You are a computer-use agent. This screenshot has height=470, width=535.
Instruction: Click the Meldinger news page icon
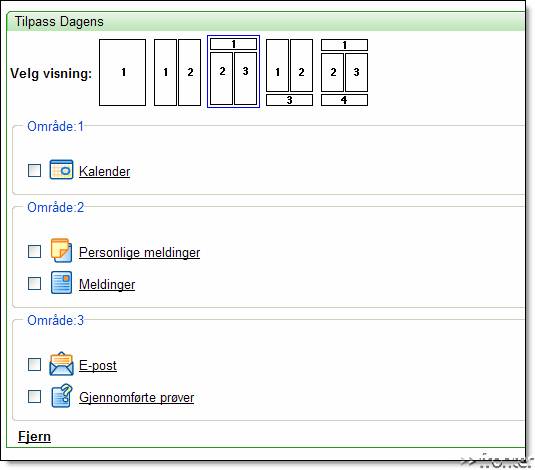pos(61,283)
